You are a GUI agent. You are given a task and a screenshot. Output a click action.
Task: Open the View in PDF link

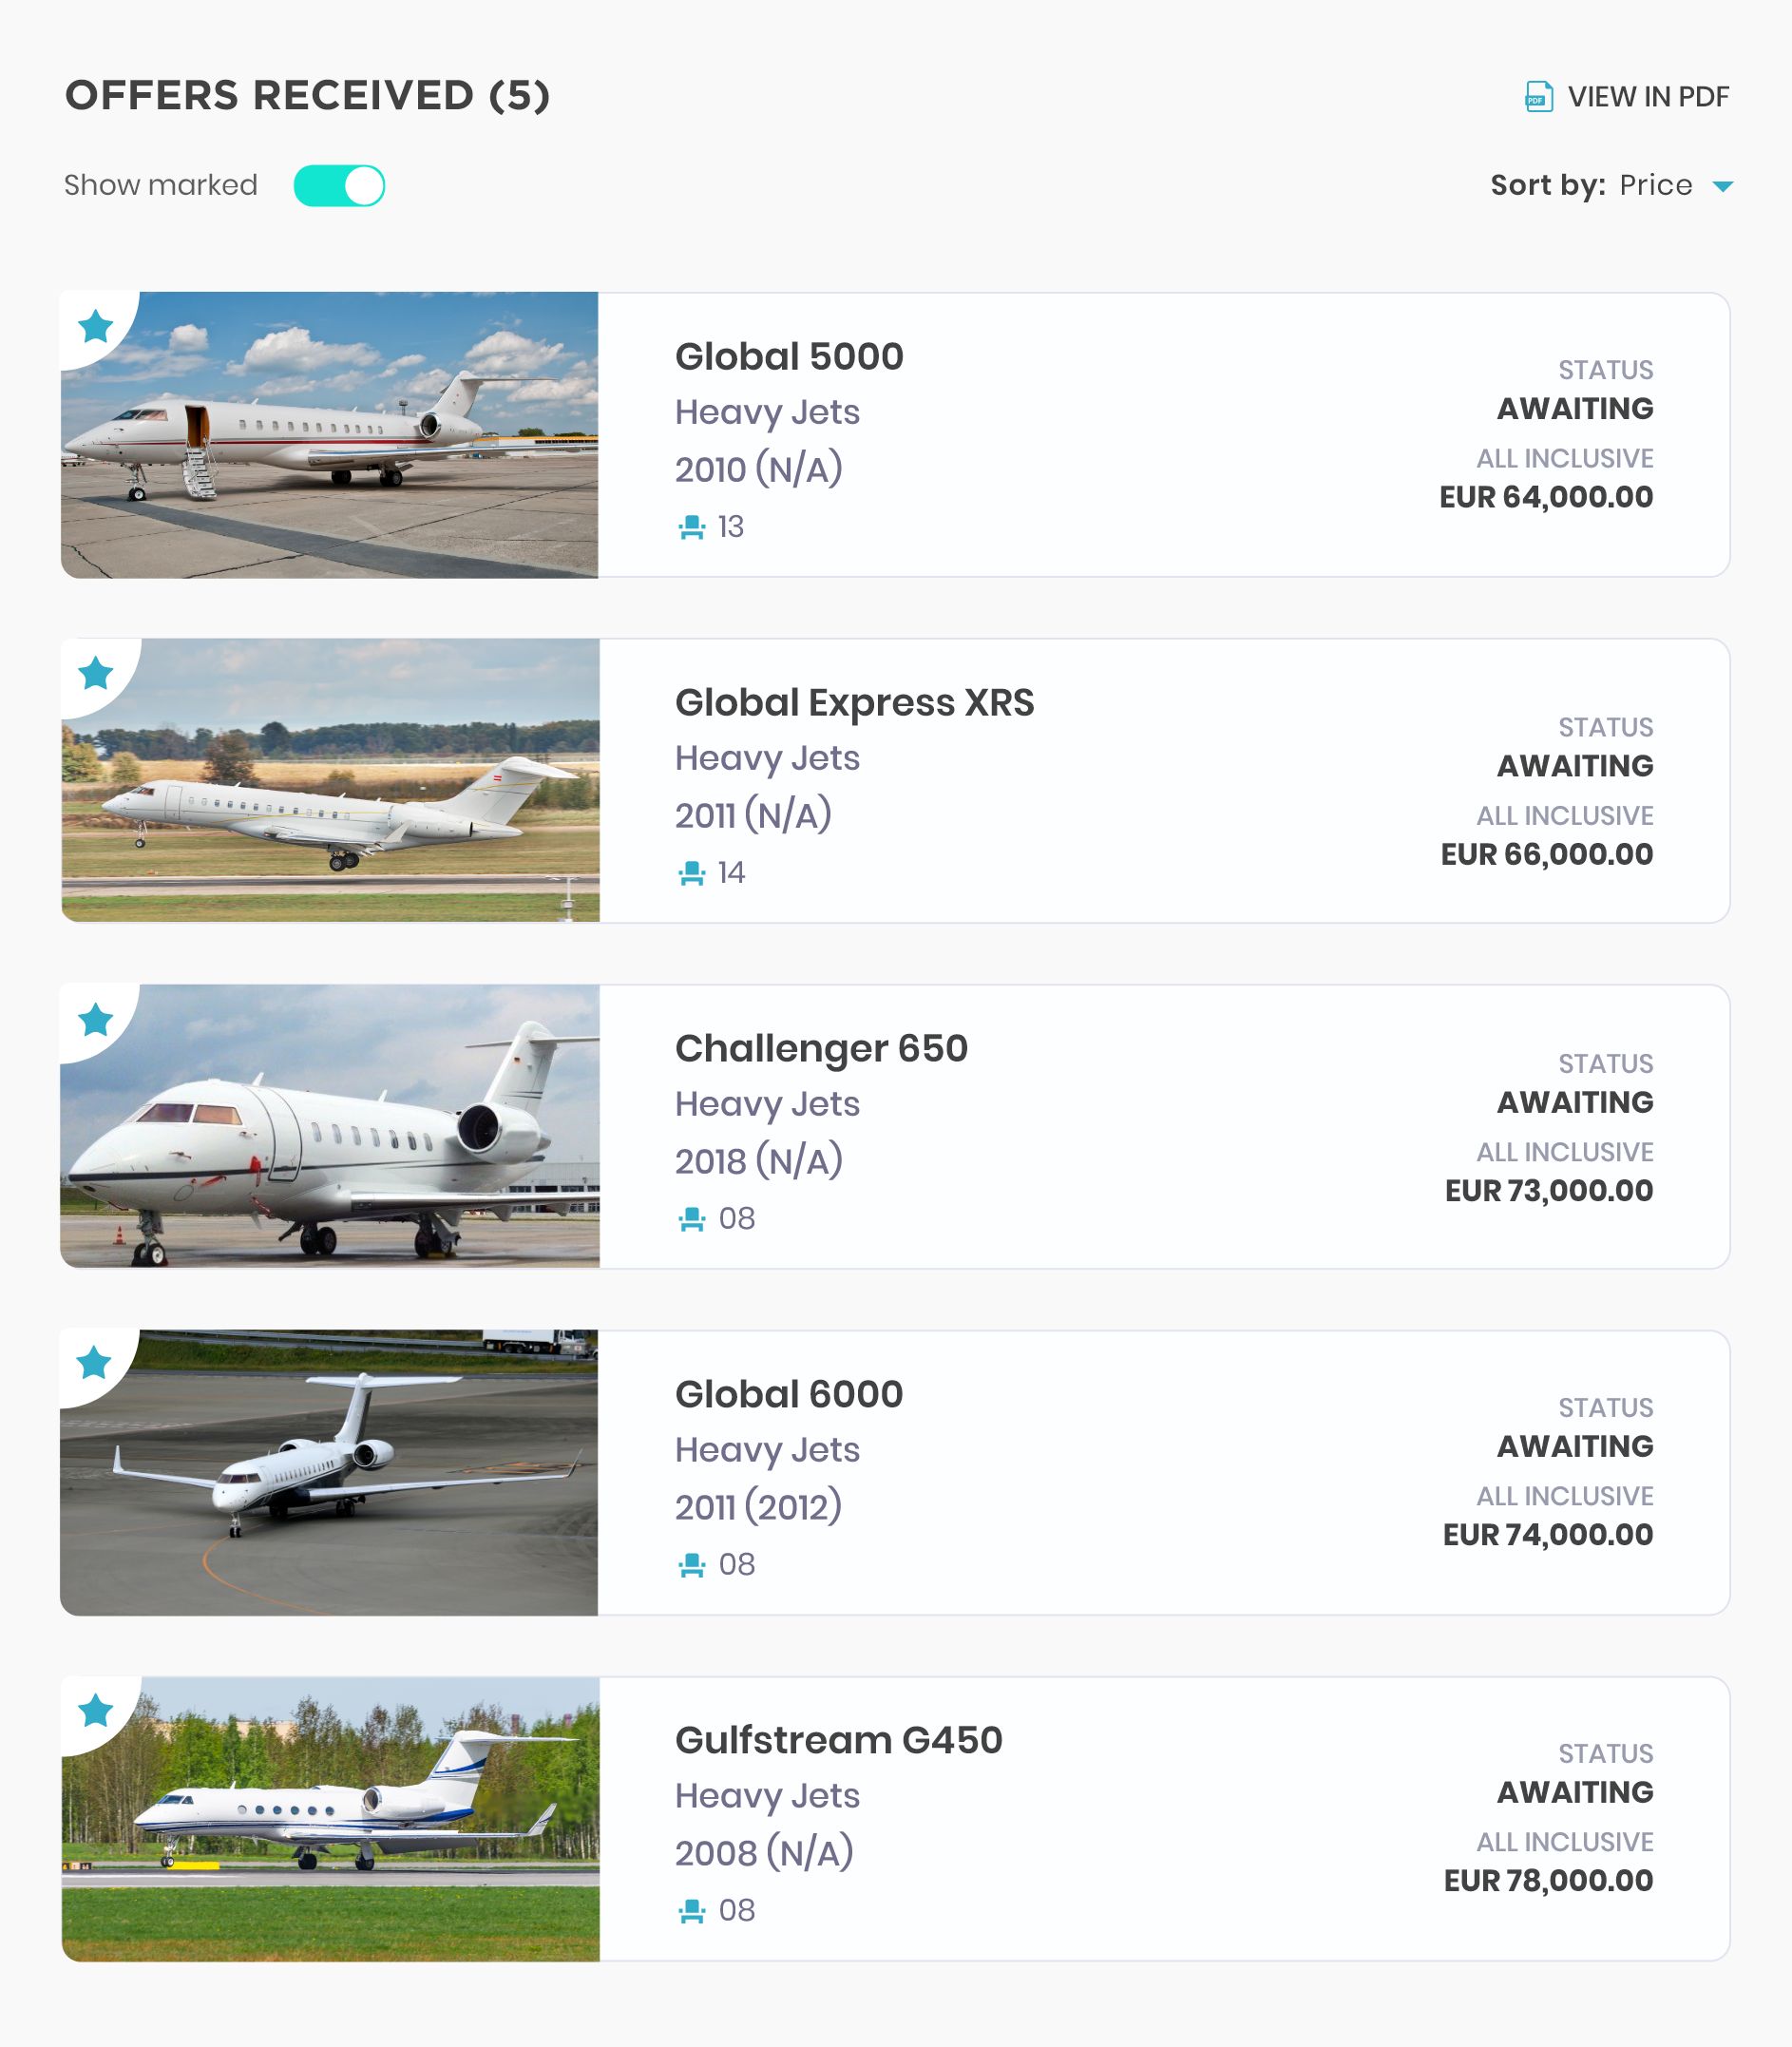(x=1647, y=97)
